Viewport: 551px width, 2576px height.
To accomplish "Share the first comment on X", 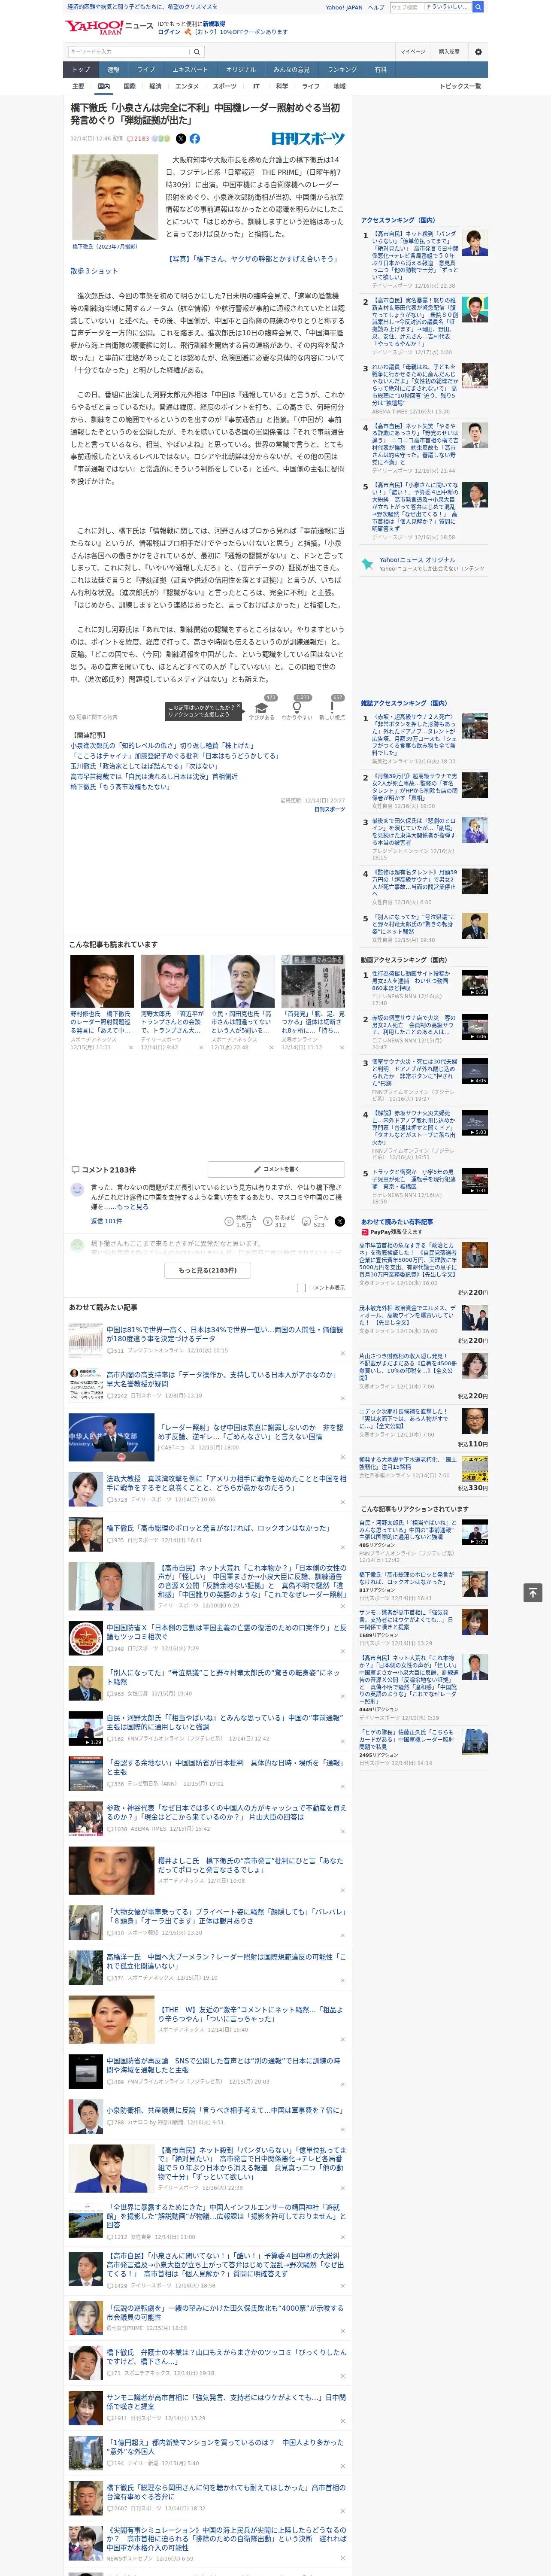I will pos(340,1221).
